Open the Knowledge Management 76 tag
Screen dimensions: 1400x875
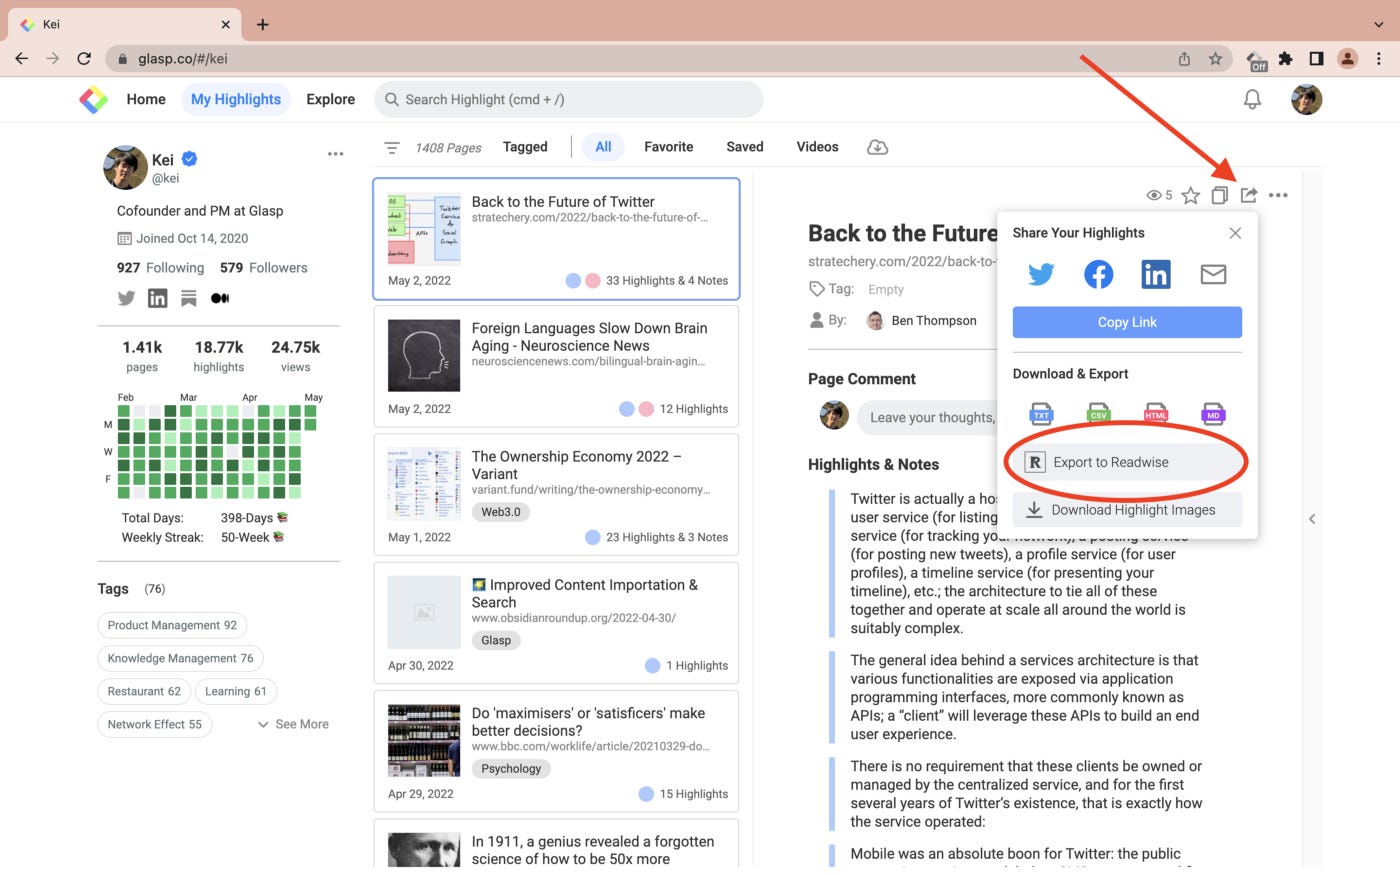pos(180,658)
